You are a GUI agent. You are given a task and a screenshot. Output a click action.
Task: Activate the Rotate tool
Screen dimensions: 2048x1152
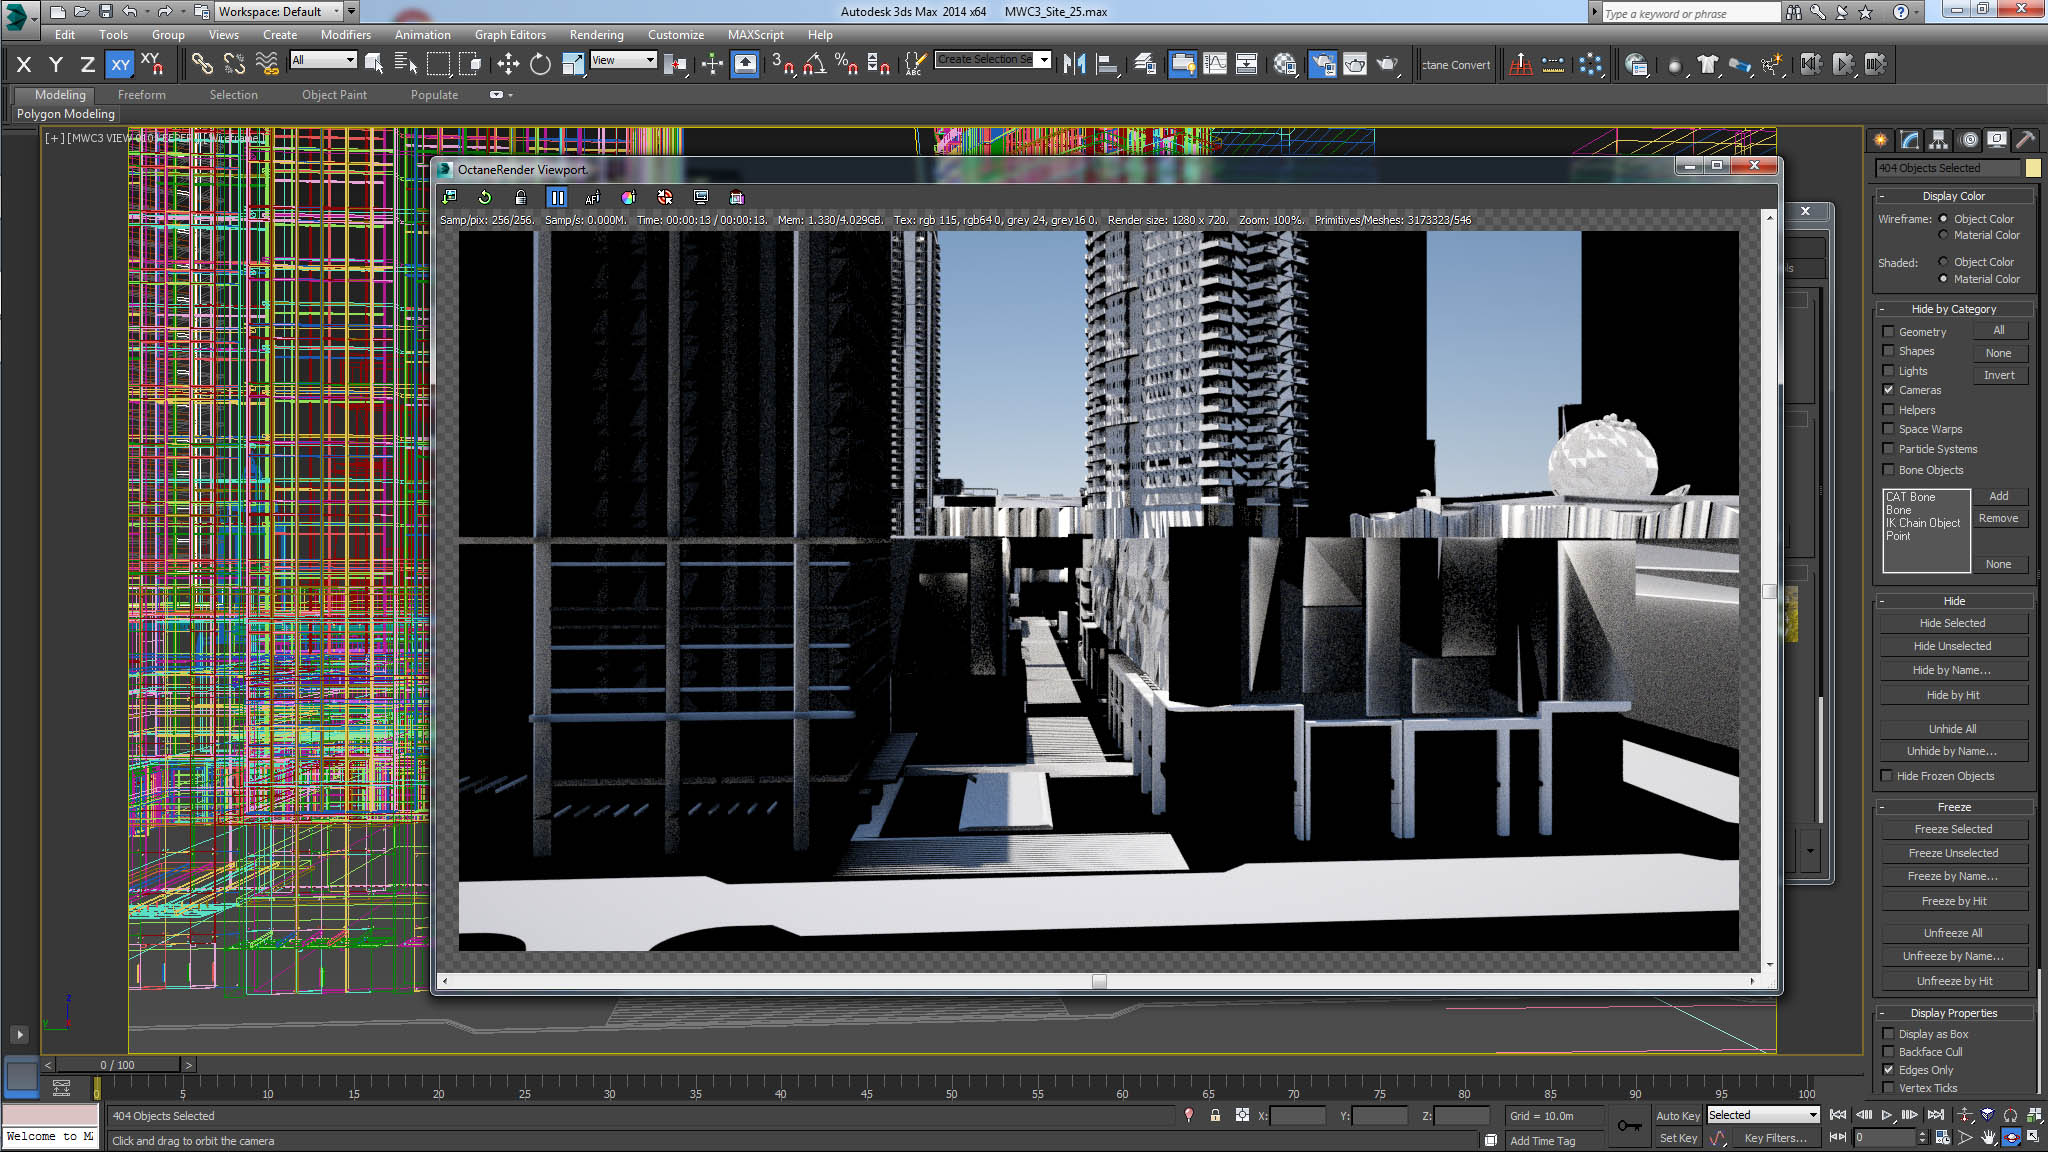pos(540,65)
